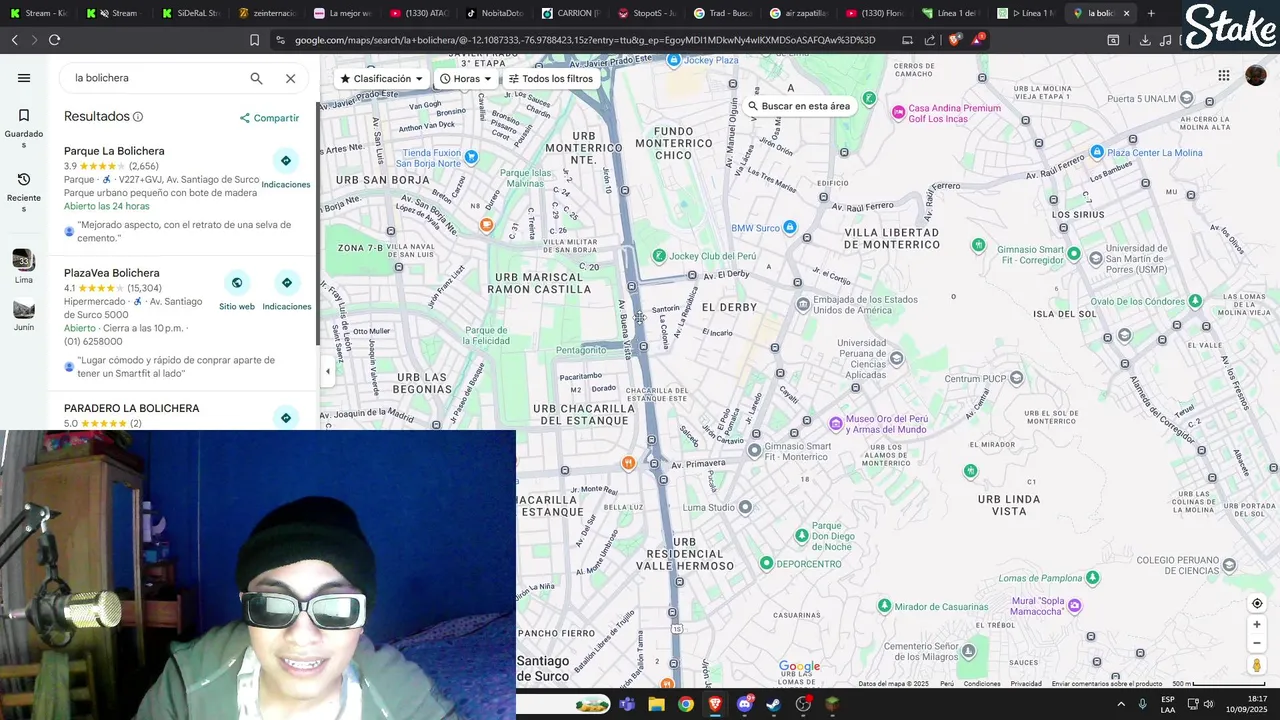Open Google apps grid
This screenshot has height=720, width=1280.
point(1223,75)
